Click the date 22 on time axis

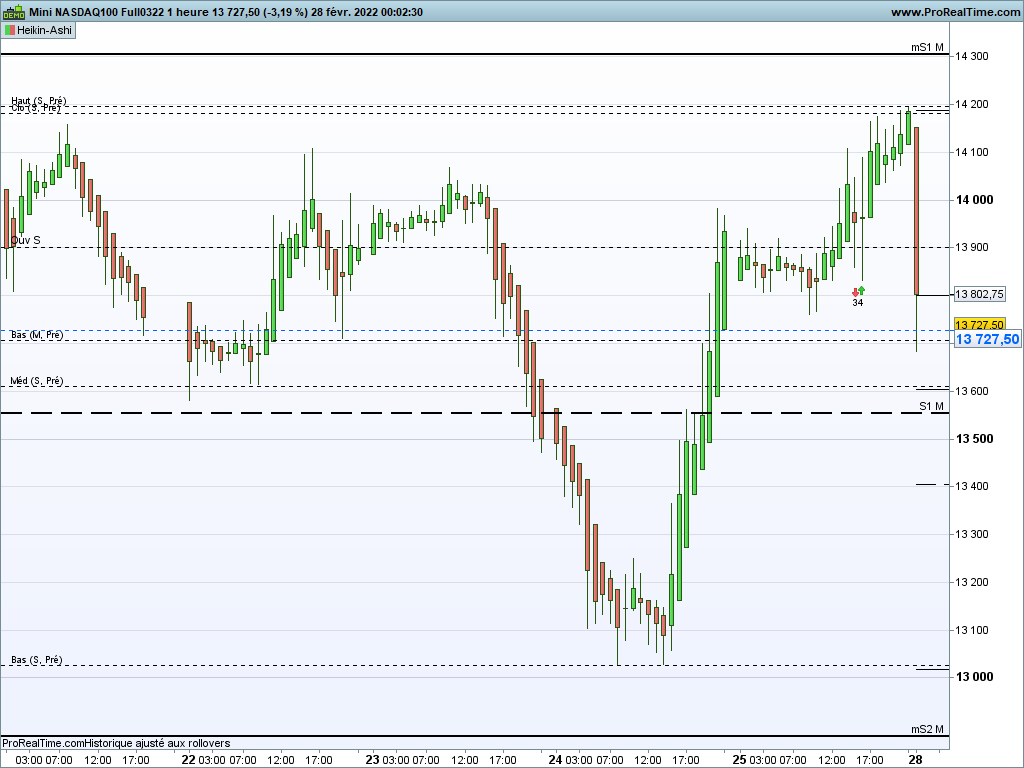tap(188, 760)
